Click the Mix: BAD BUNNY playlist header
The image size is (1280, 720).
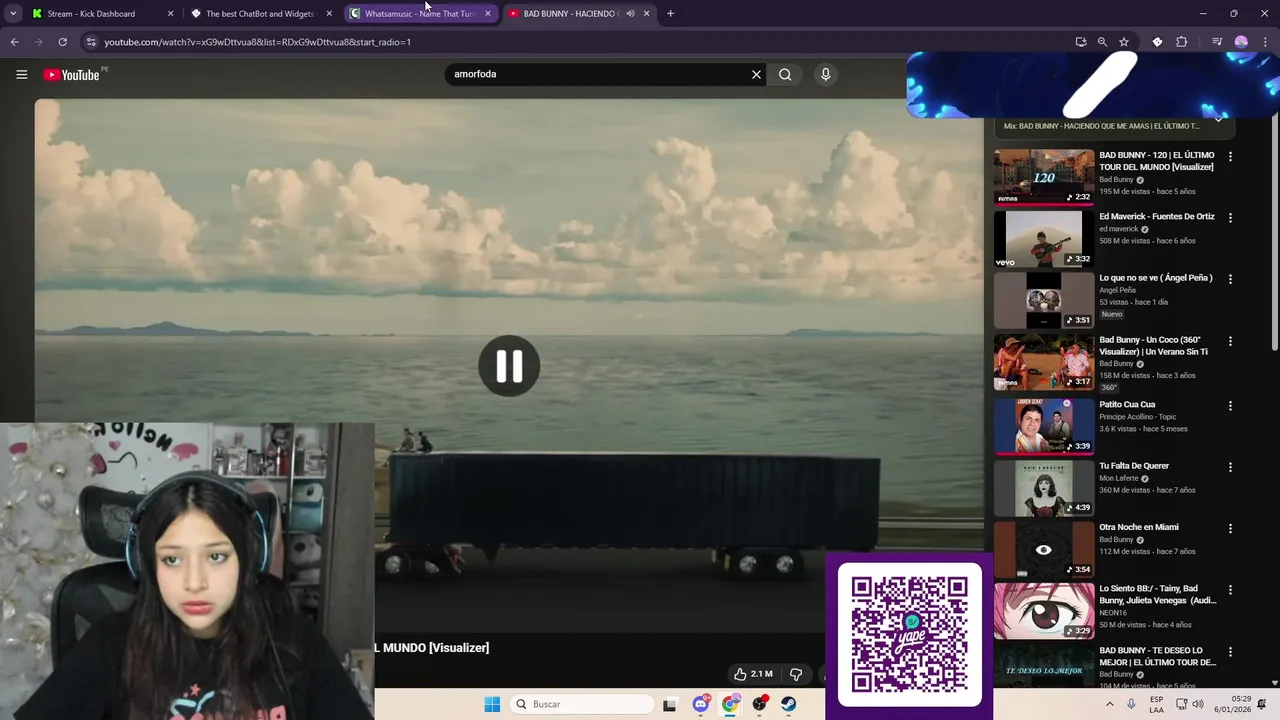click(x=1101, y=126)
